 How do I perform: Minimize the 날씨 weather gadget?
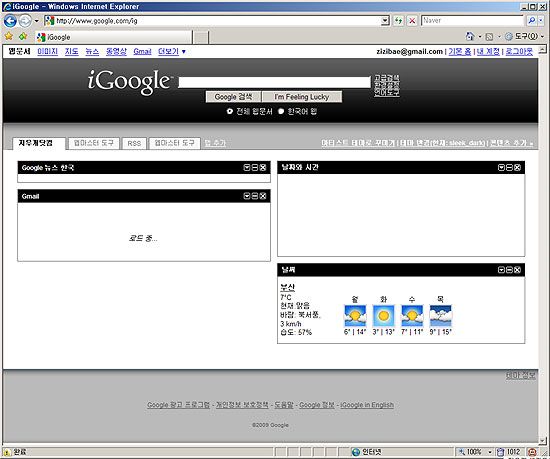click(x=509, y=270)
